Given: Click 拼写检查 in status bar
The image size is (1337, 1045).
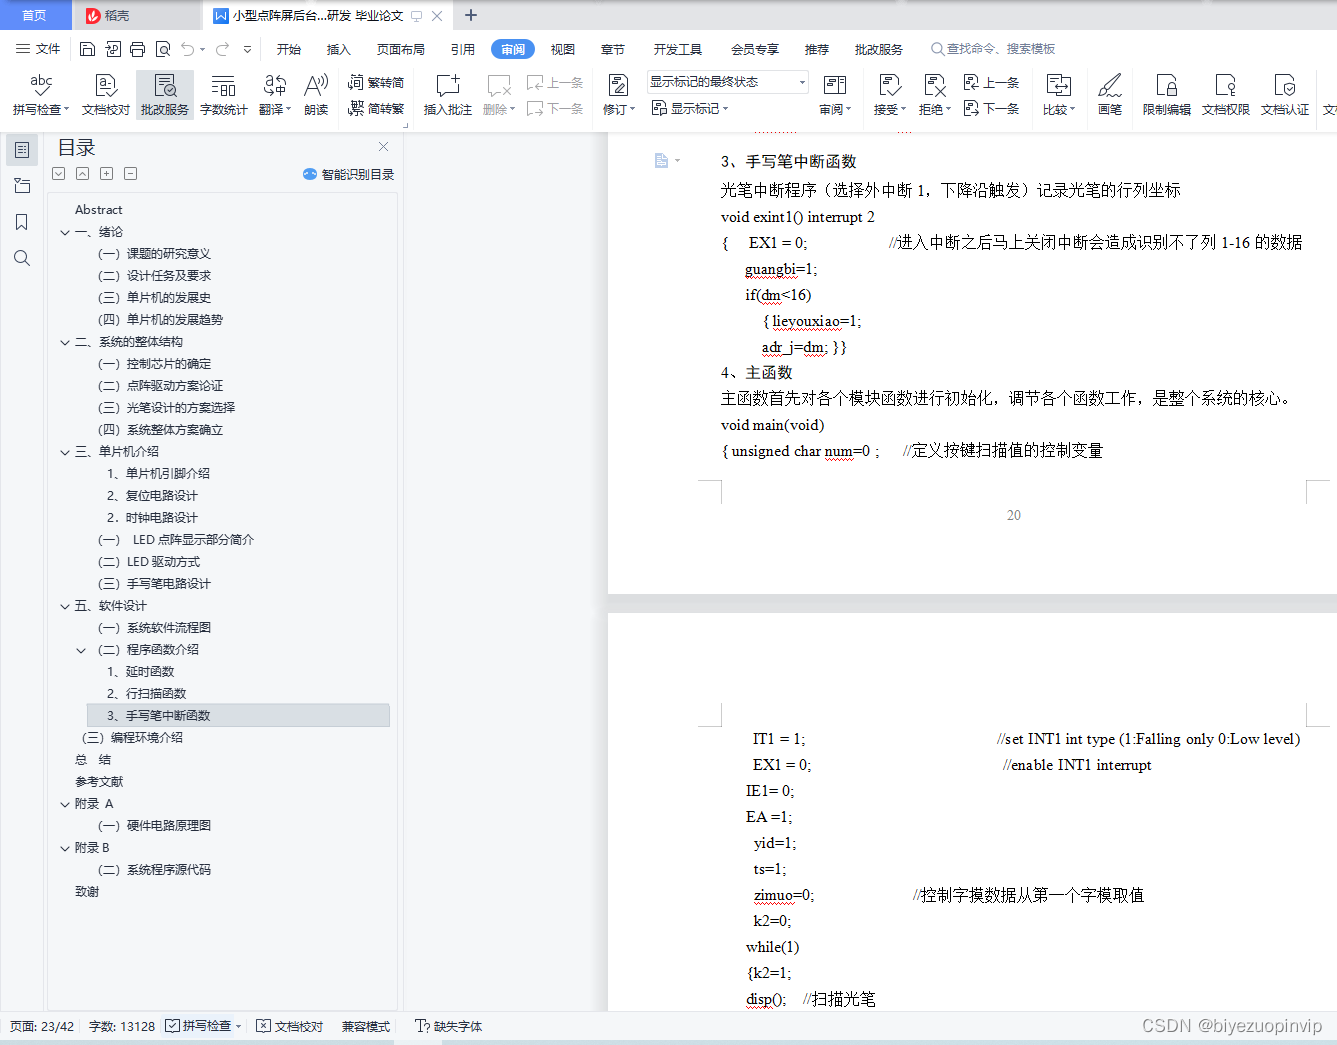Looking at the screenshot, I should (203, 1026).
